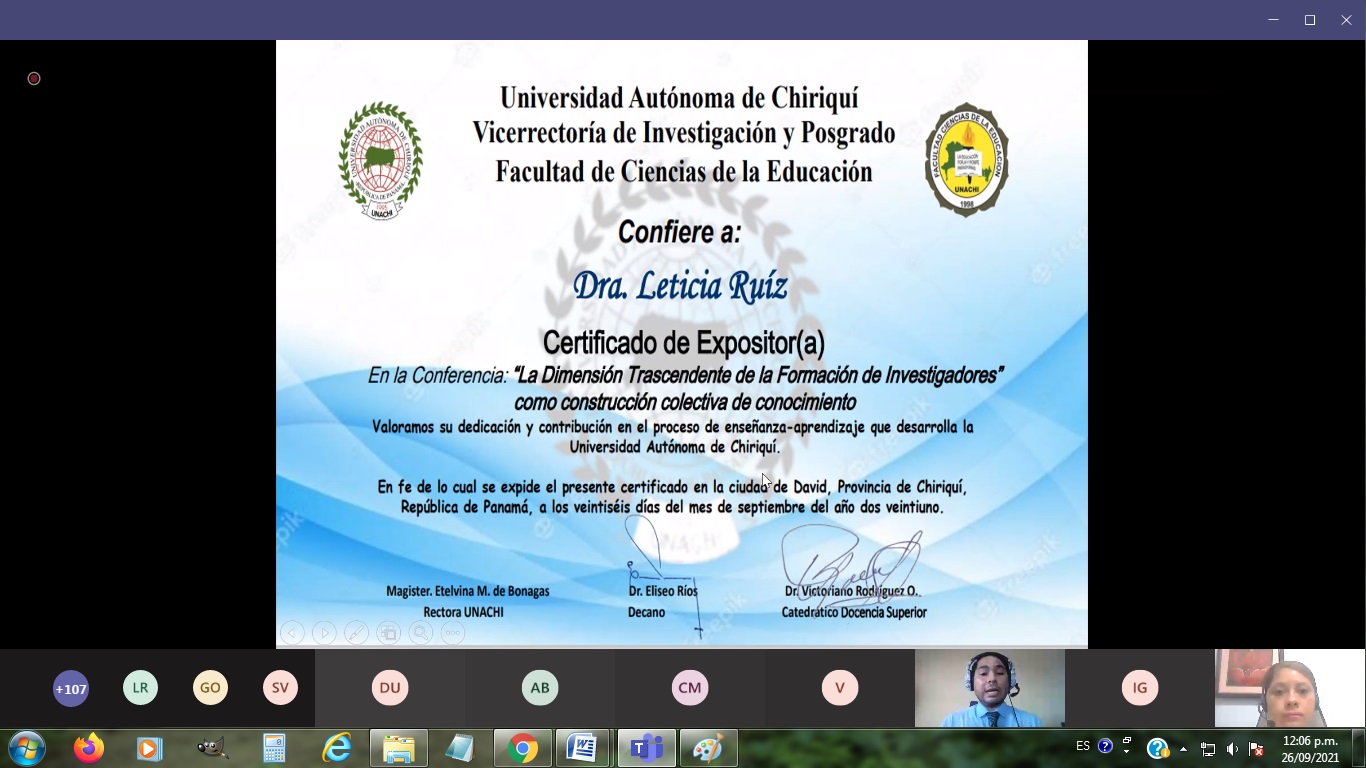The height and width of the screenshot is (768, 1366).
Task: Open the Action Center flag icon
Action: coord(1257,749)
